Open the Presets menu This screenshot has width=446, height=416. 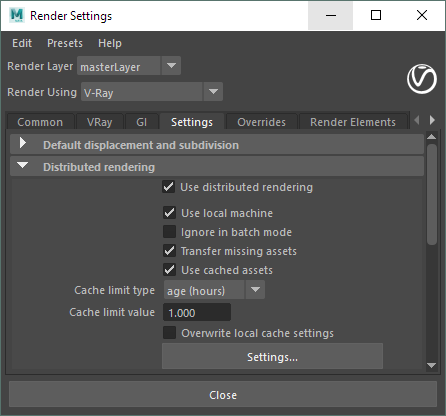(x=65, y=43)
